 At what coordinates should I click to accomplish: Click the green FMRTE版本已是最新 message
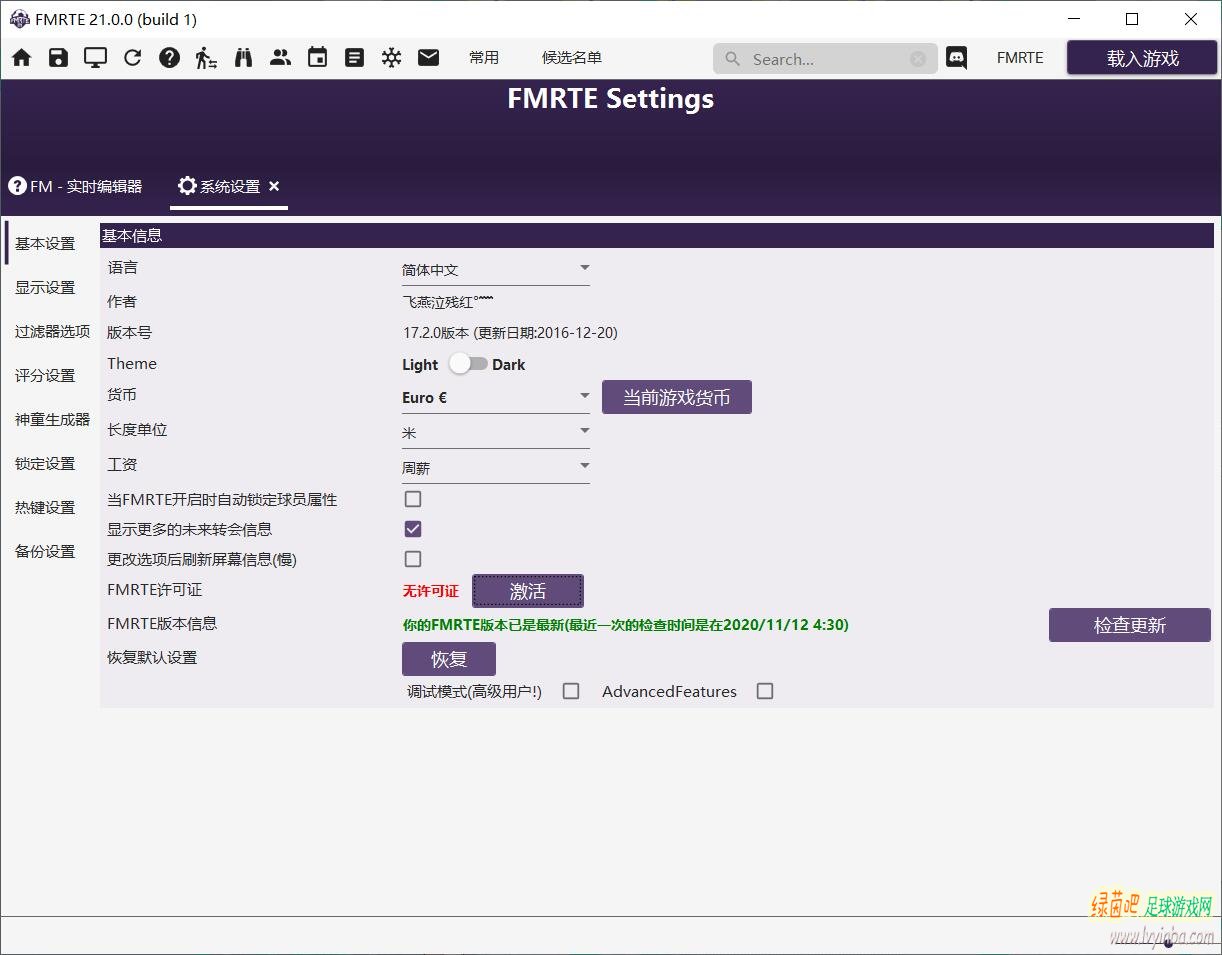pos(625,625)
